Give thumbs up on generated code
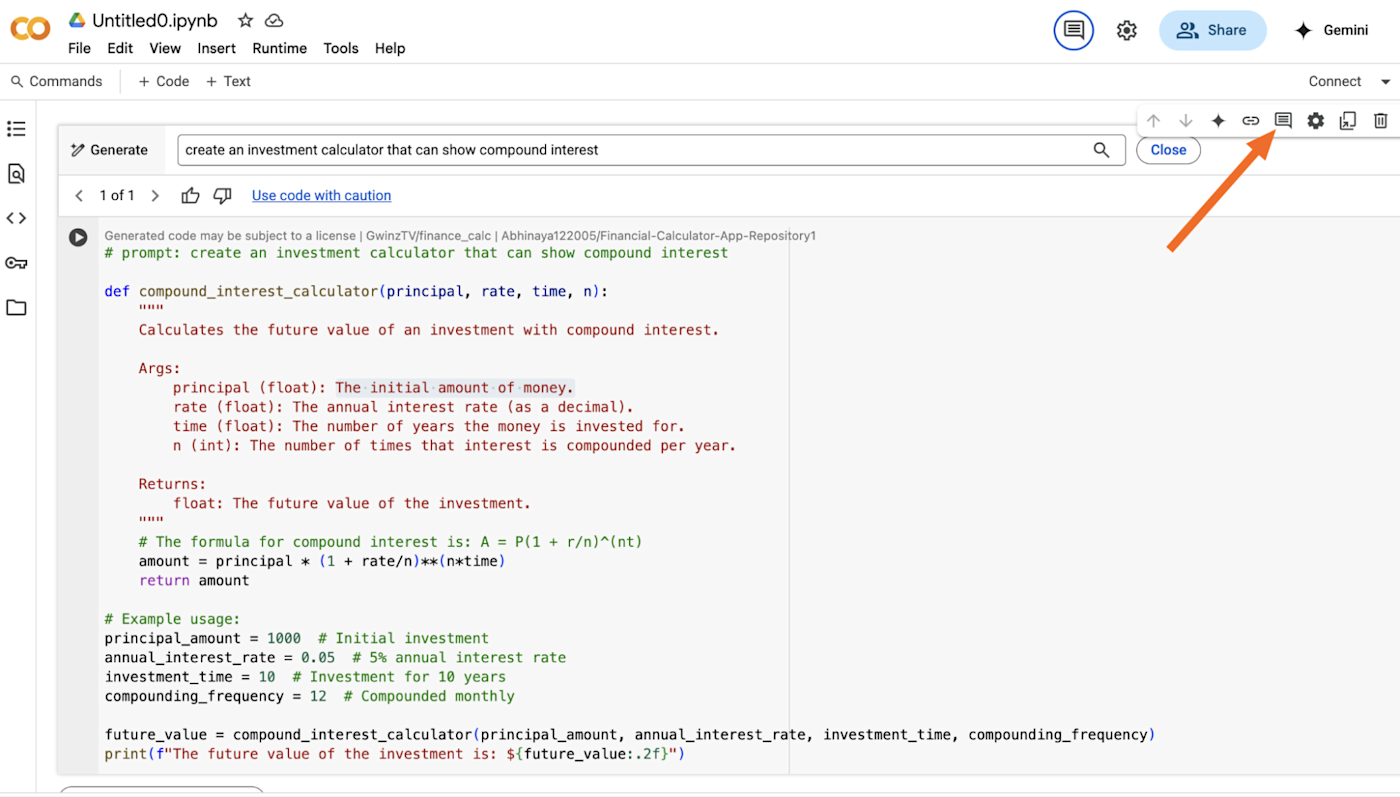Image resolution: width=1400 pixels, height=797 pixels. pyautogui.click(x=190, y=195)
